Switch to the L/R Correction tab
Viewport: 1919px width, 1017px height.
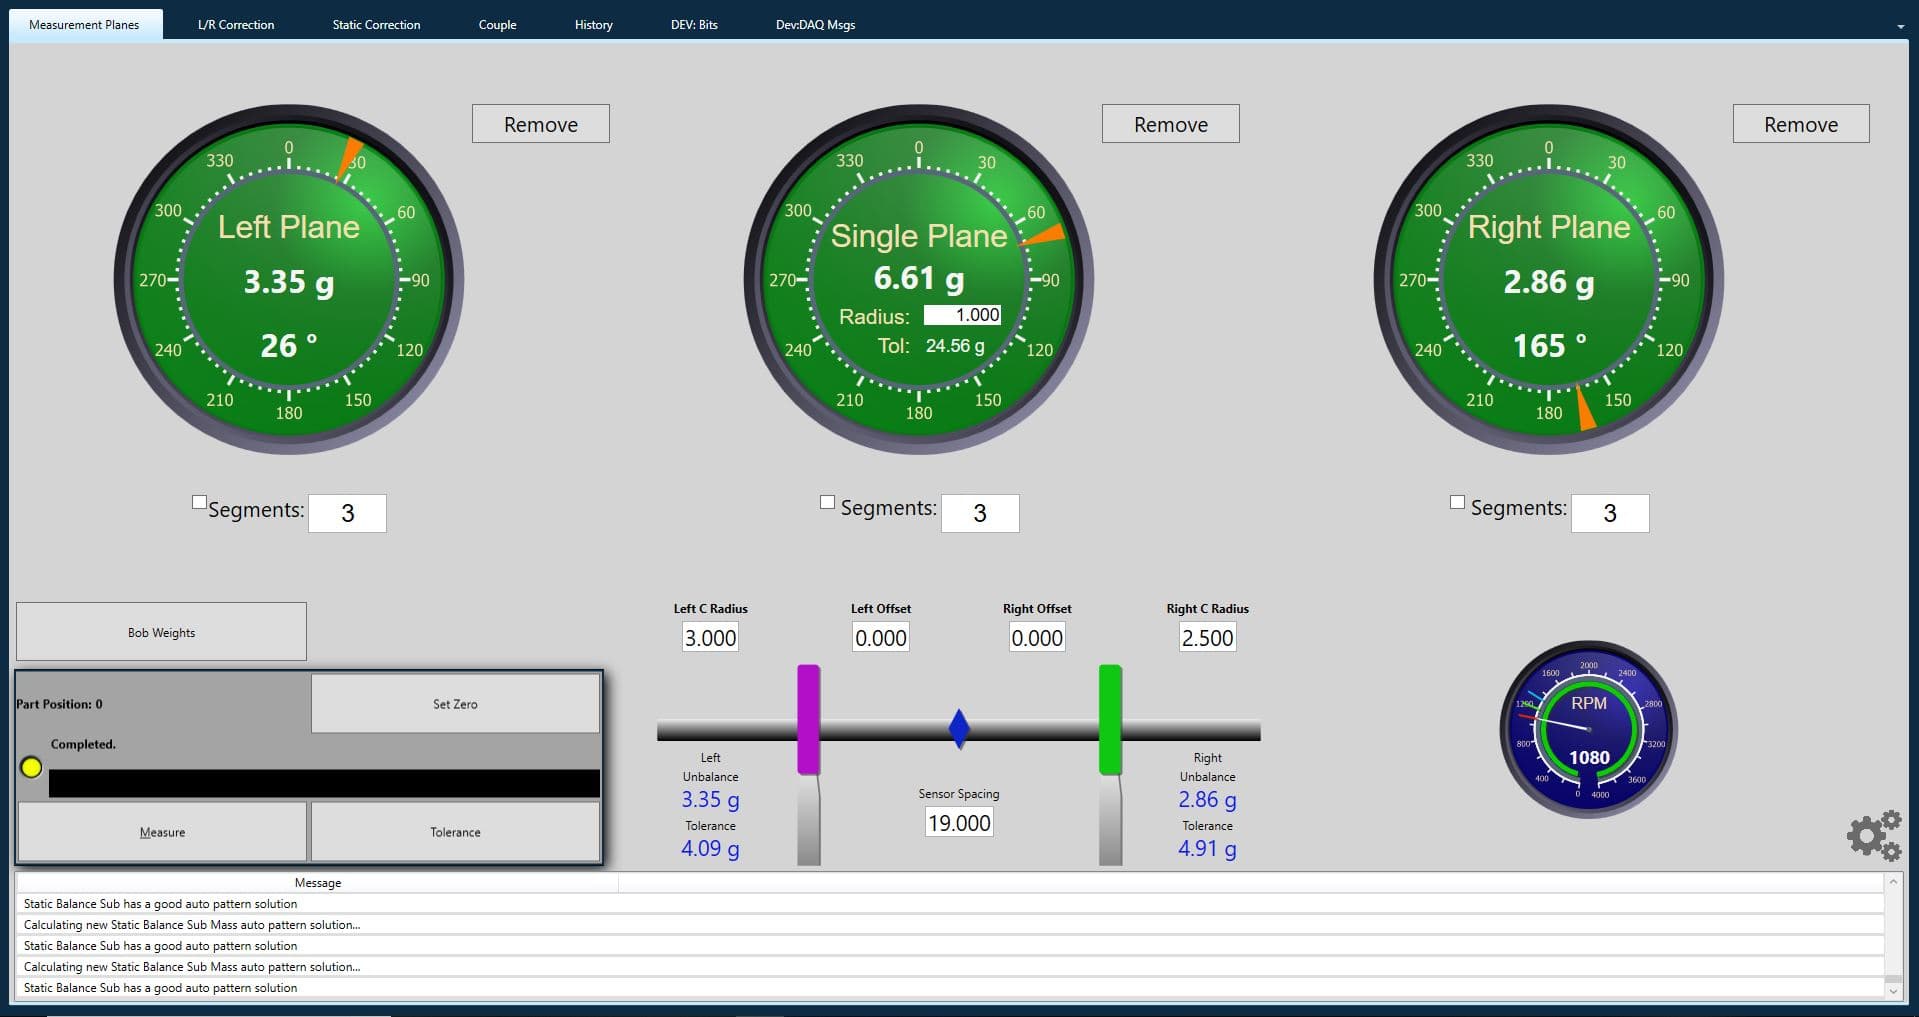click(234, 24)
